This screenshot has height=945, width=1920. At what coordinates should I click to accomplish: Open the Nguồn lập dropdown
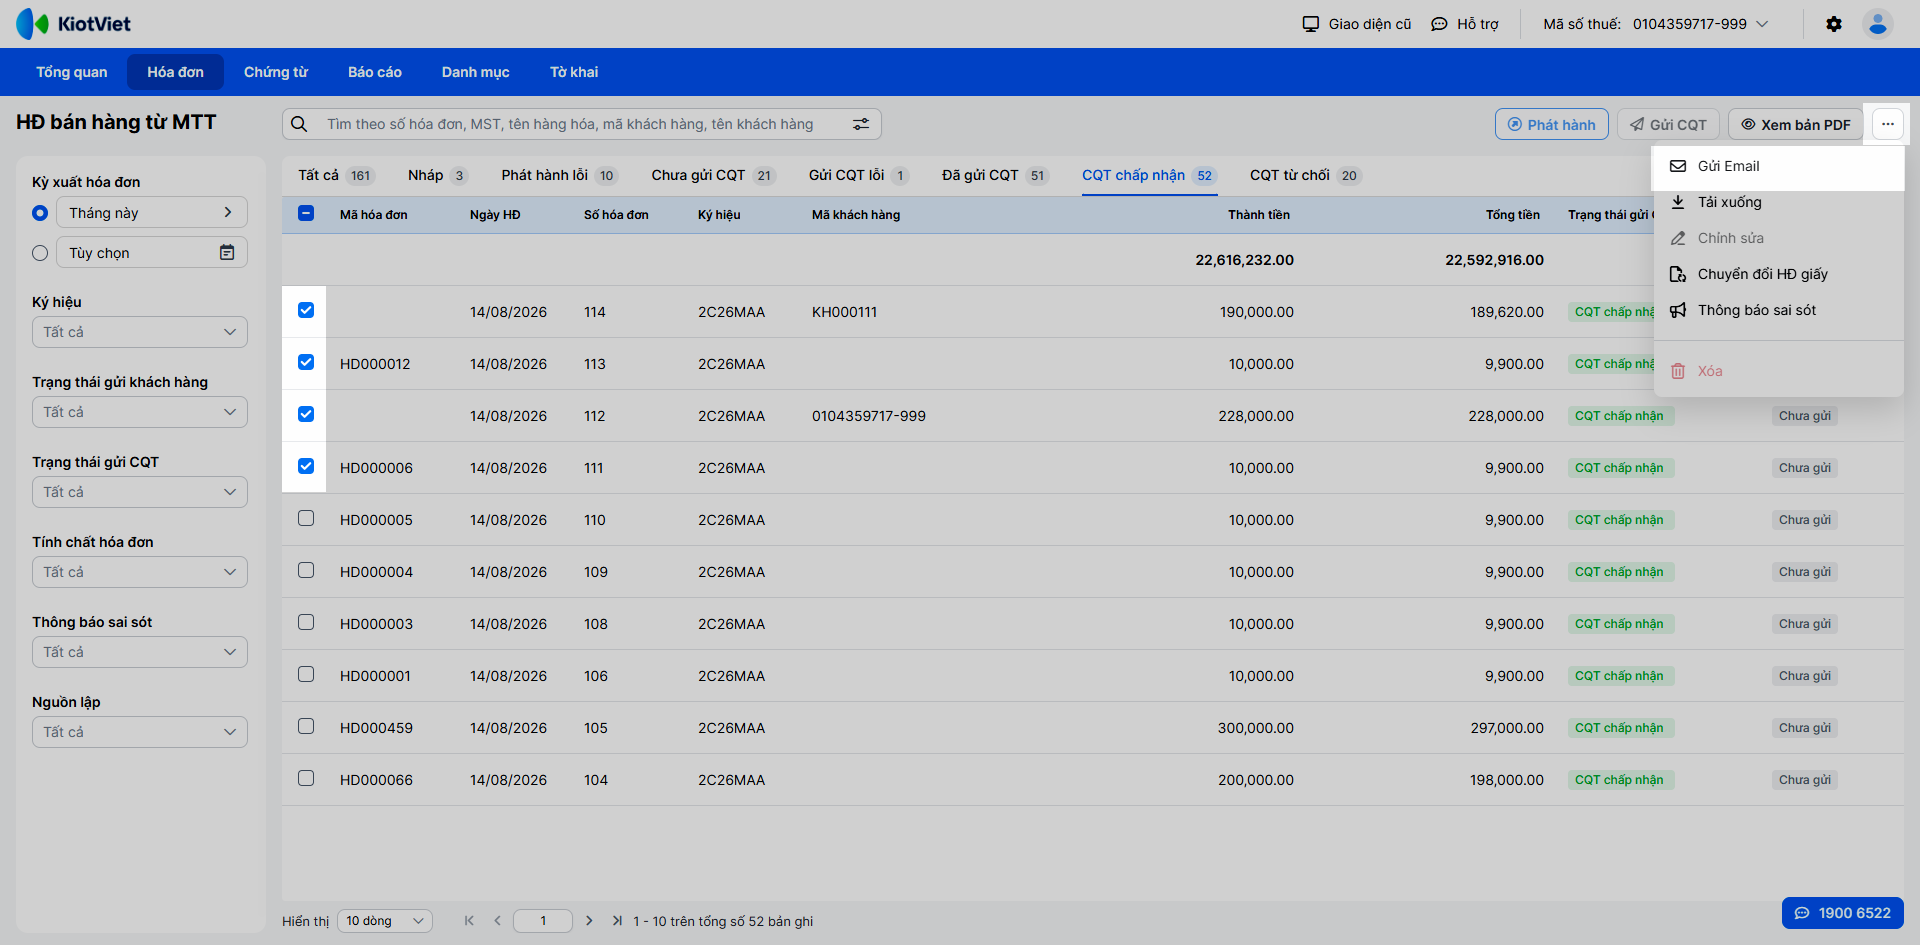click(140, 732)
